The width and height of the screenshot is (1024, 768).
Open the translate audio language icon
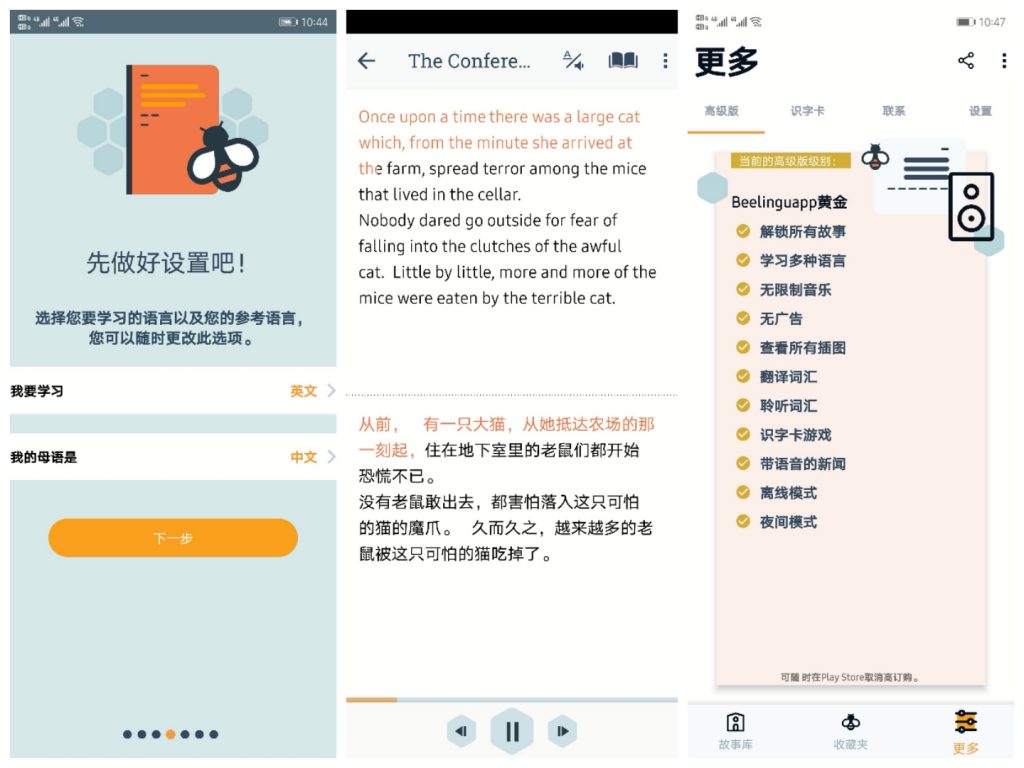(x=573, y=61)
